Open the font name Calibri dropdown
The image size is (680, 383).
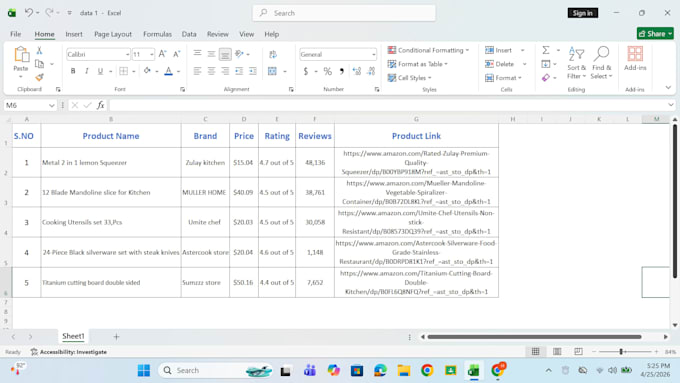point(128,54)
